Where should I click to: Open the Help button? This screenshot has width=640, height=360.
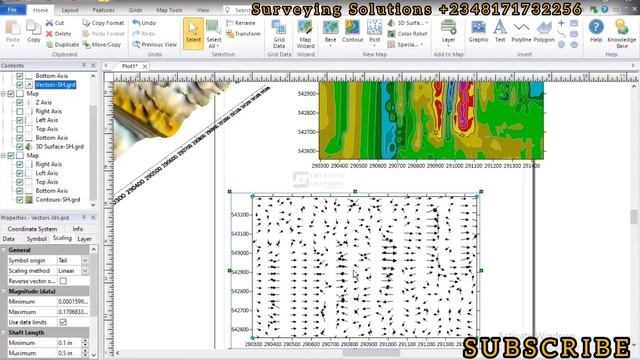(x=596, y=31)
